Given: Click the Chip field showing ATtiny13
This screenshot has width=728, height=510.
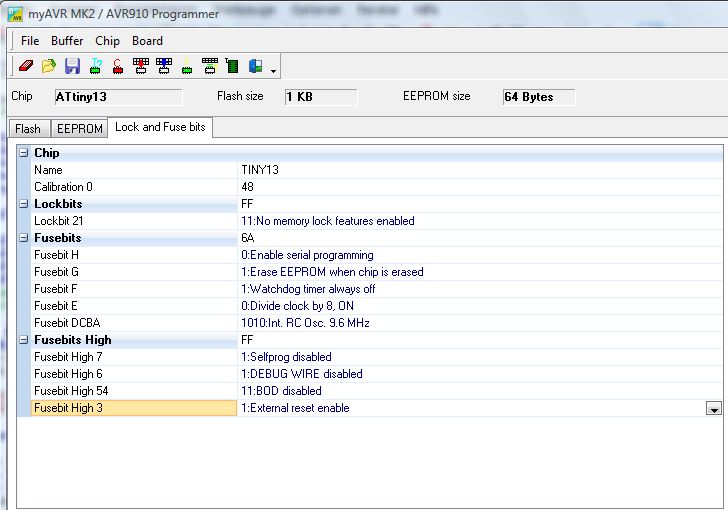Looking at the screenshot, I should [118, 97].
